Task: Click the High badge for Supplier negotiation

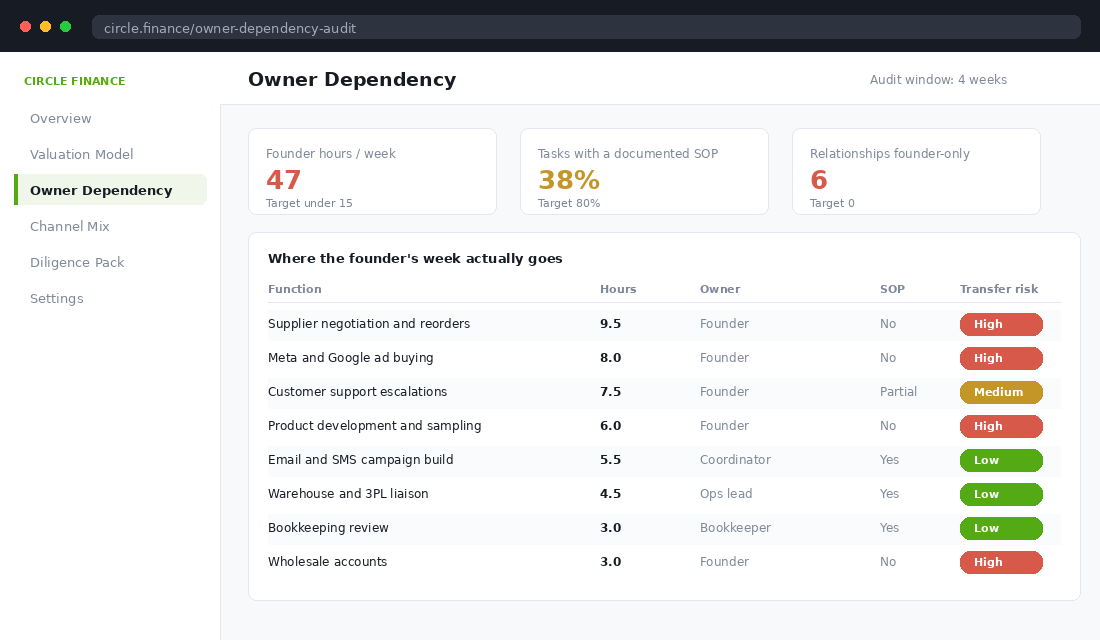Action: click(1001, 324)
